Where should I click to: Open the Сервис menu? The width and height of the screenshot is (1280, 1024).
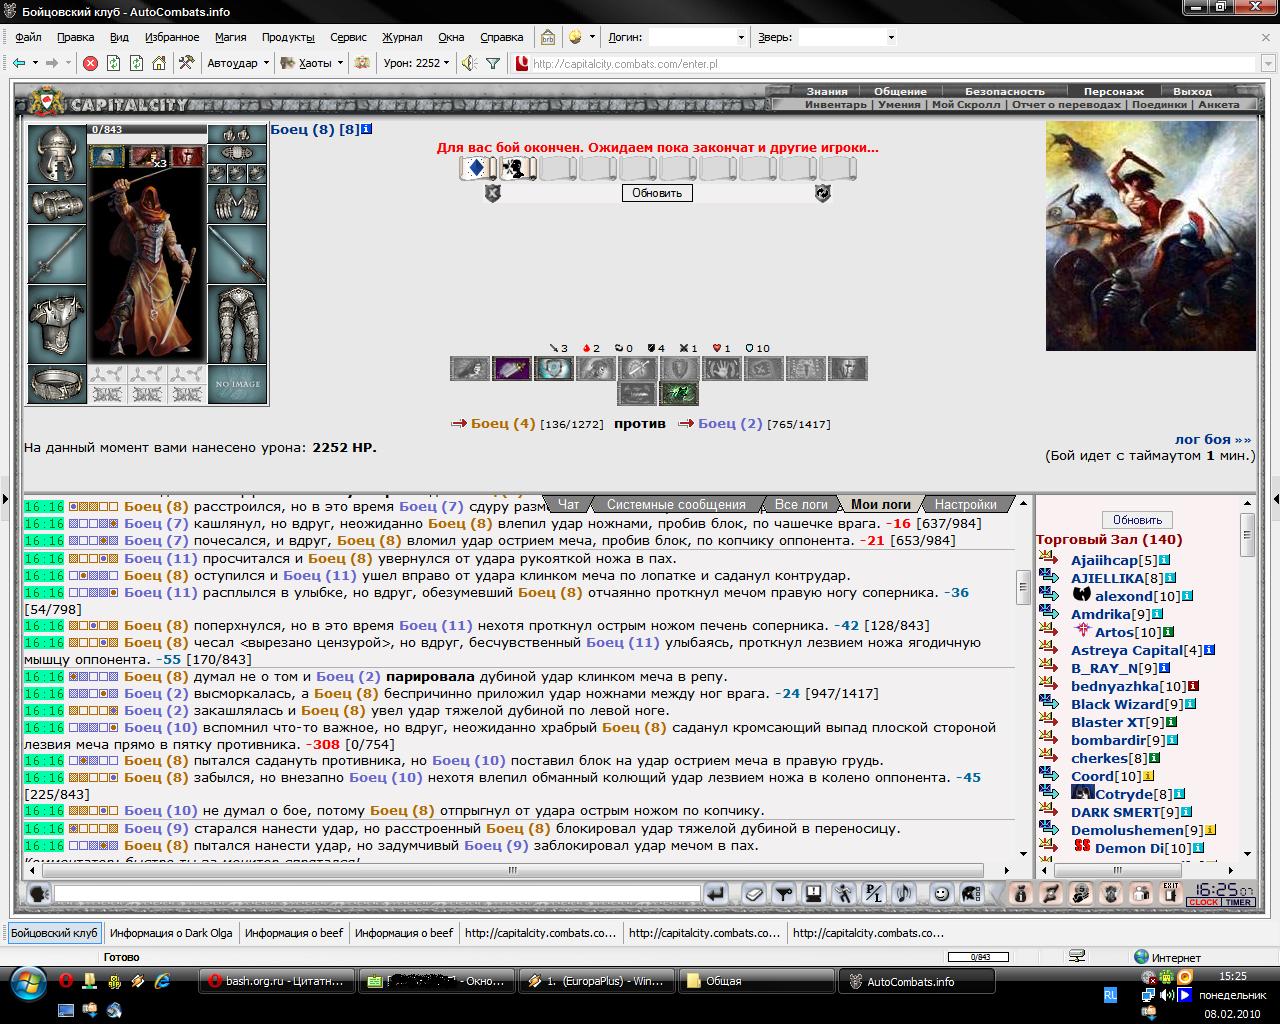348,37
